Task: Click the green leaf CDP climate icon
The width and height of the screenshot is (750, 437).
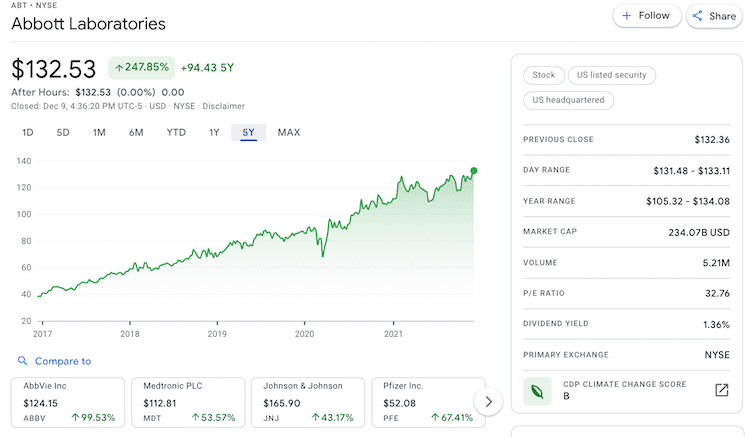Action: [537, 392]
